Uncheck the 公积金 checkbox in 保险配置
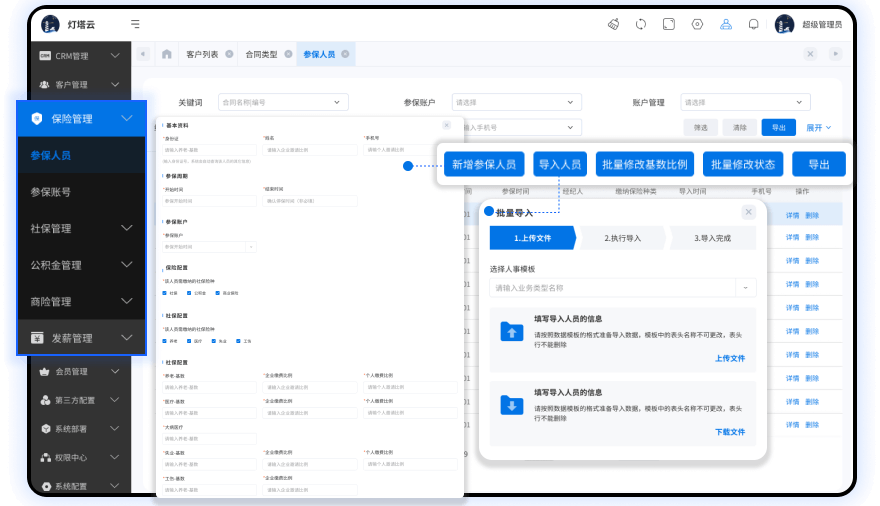Image resolution: width=880 pixels, height=506 pixels. (190, 293)
